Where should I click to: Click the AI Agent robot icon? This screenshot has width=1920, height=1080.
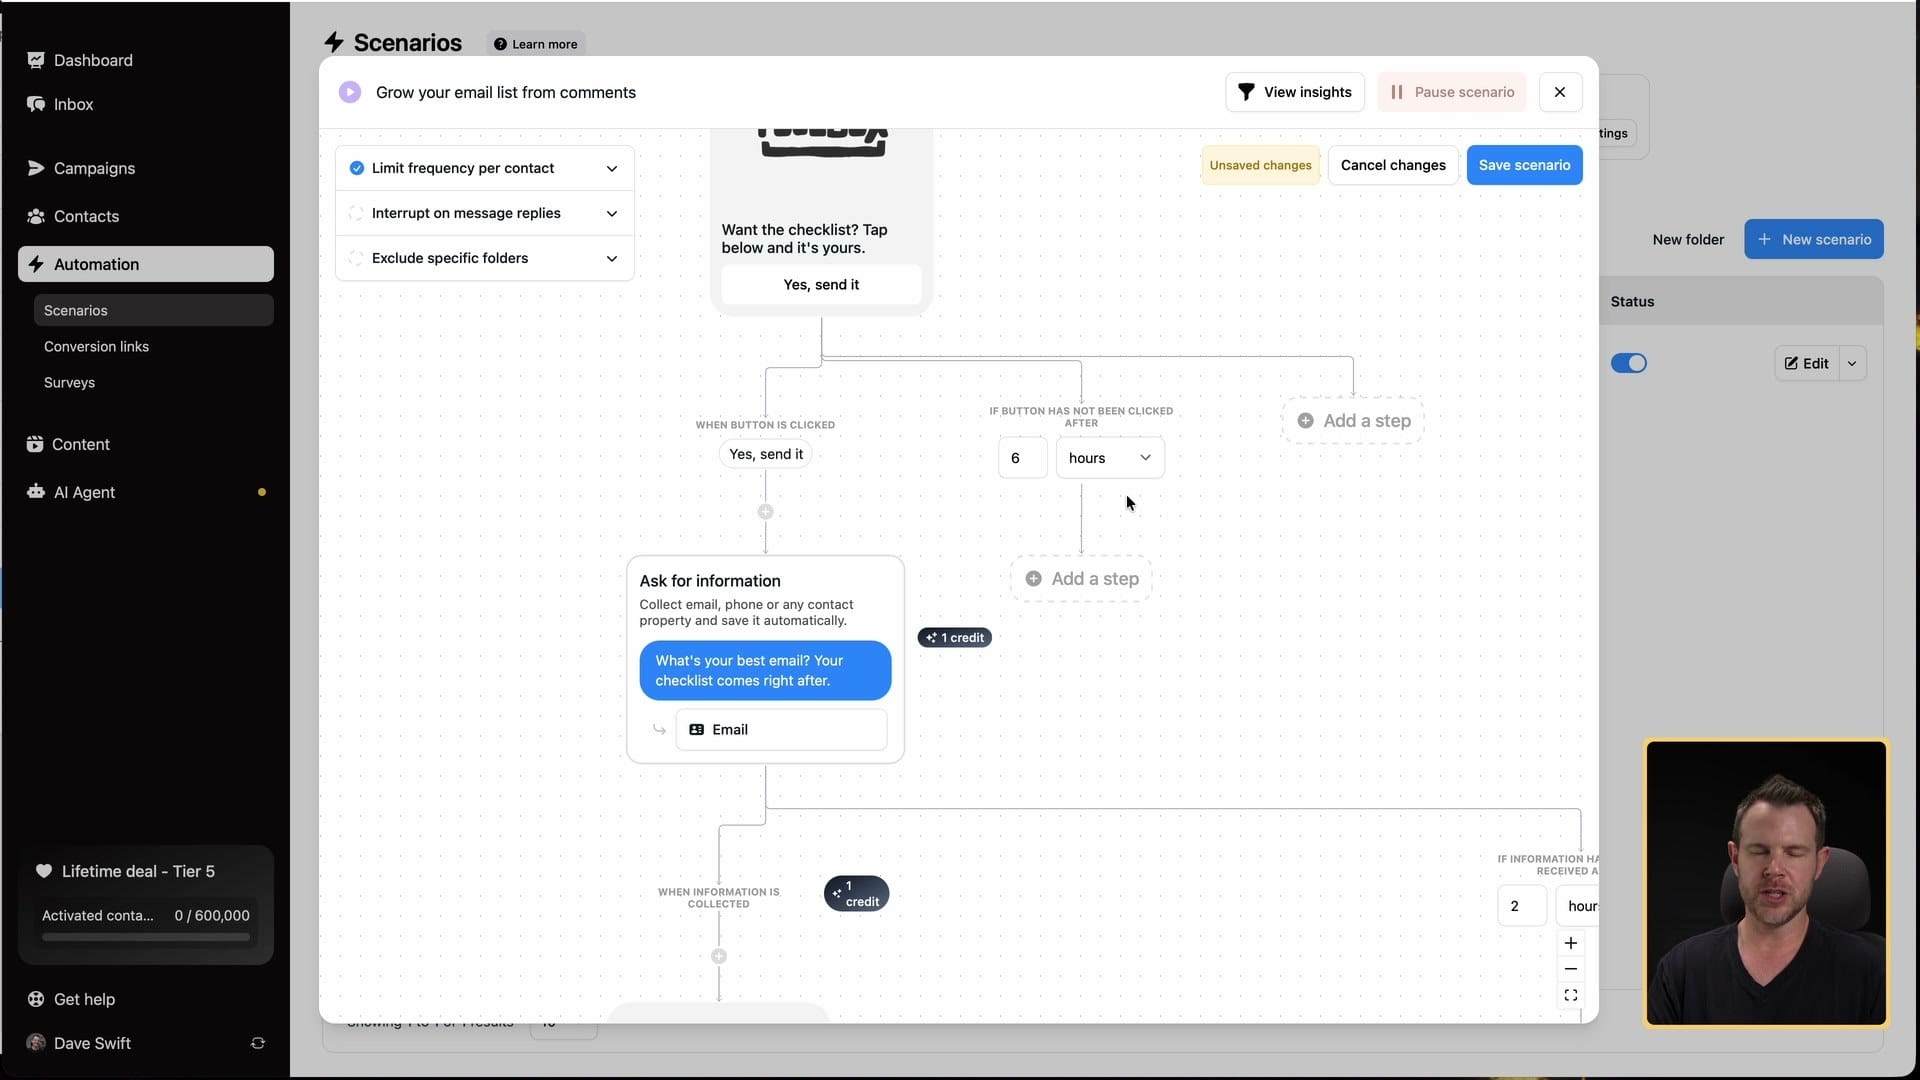(36, 492)
